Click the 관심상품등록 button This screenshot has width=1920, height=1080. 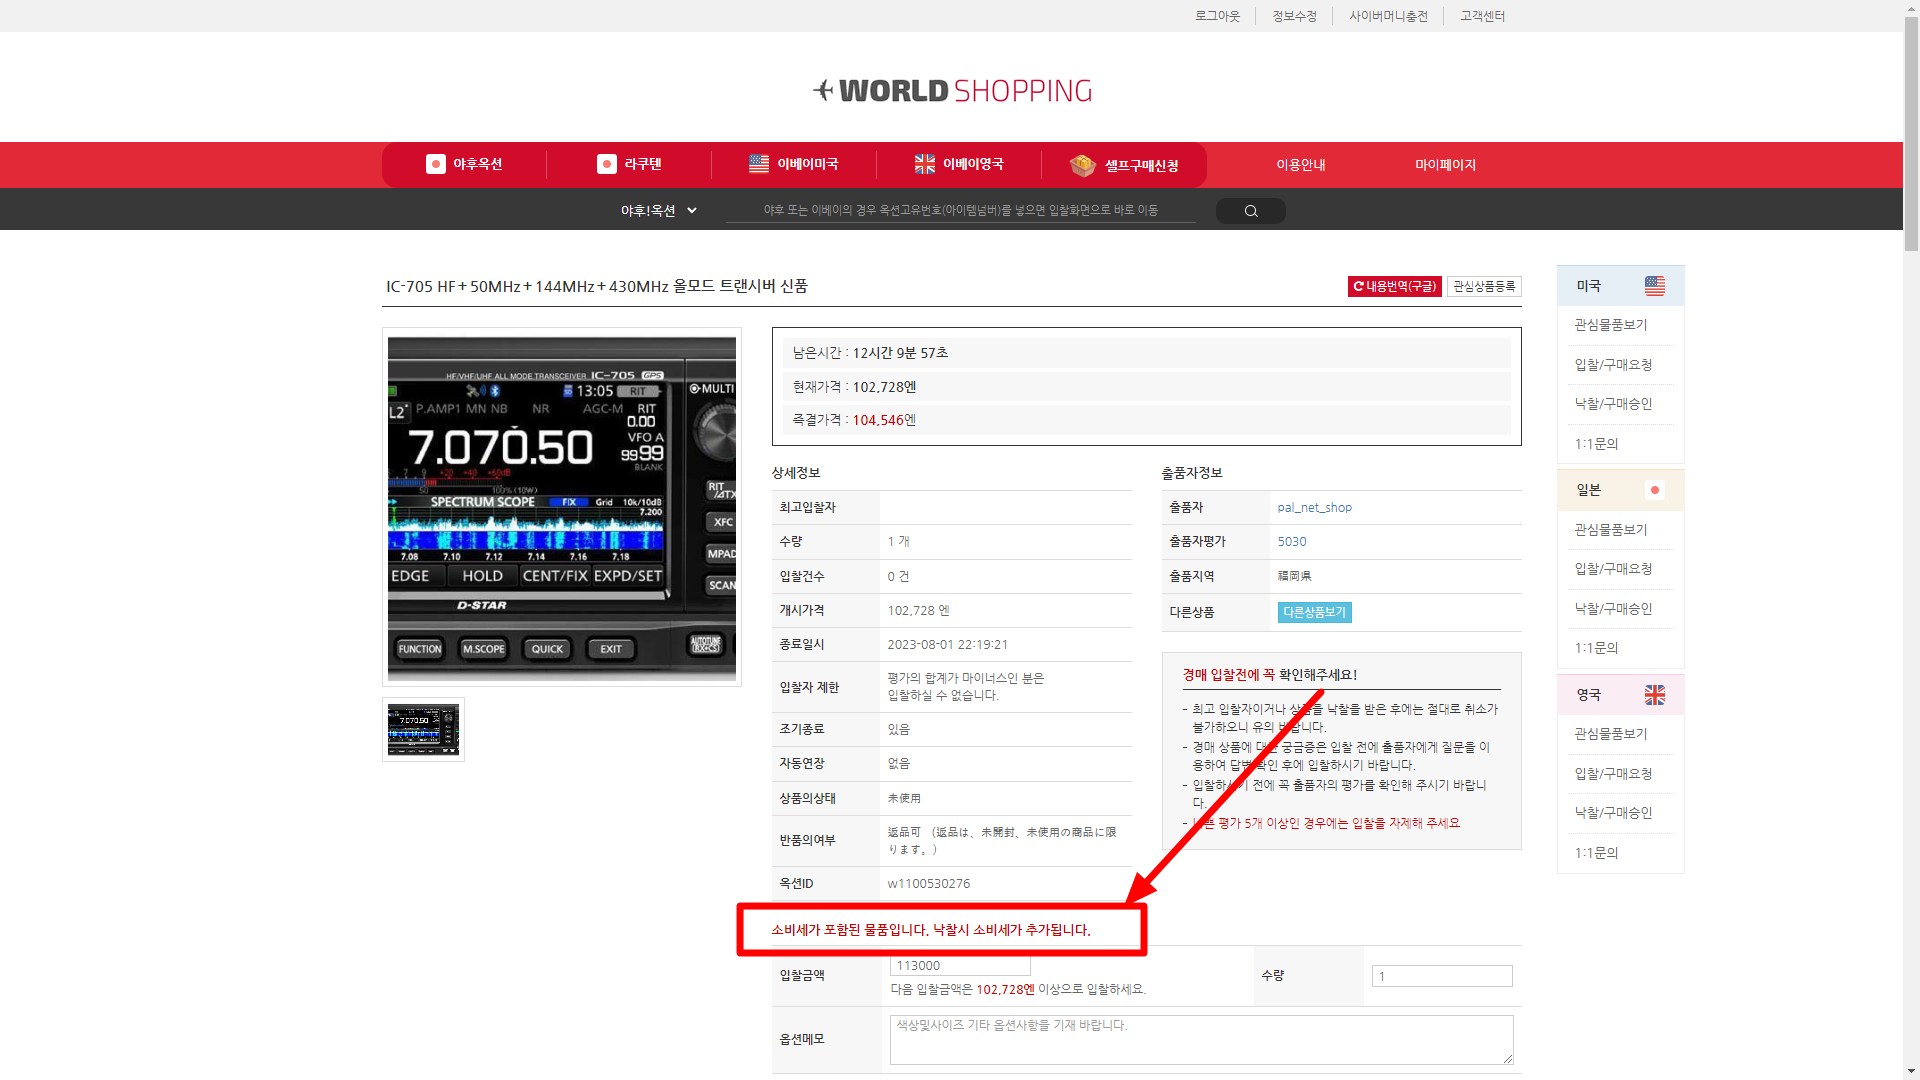[x=1484, y=287]
